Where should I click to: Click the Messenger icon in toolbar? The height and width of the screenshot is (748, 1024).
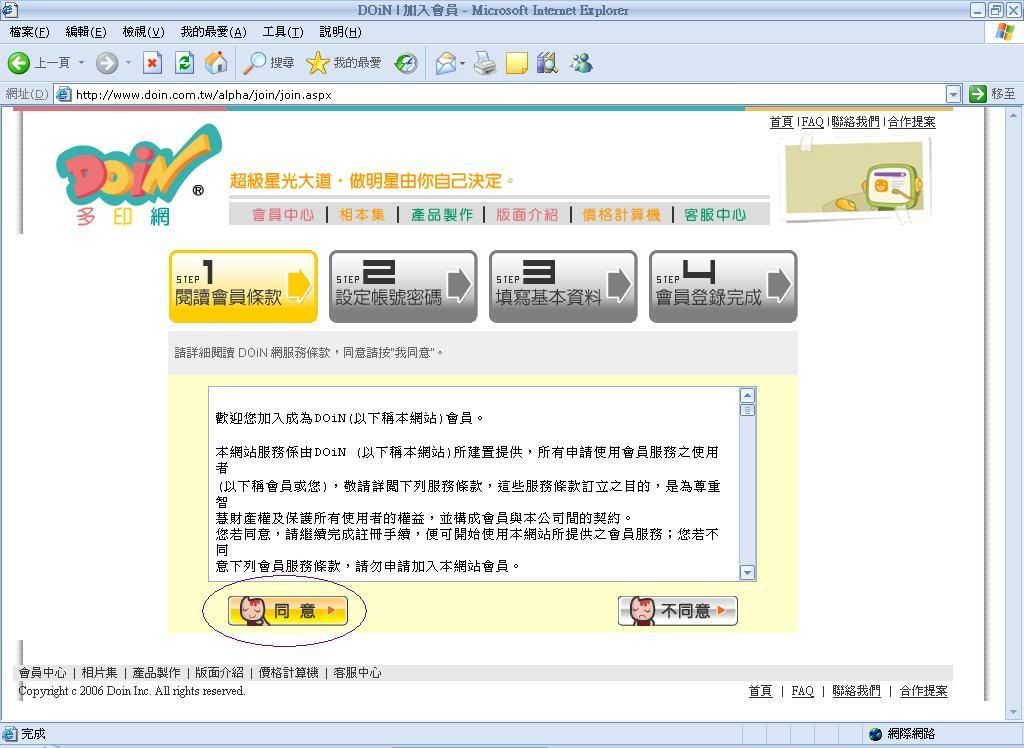click(x=581, y=63)
